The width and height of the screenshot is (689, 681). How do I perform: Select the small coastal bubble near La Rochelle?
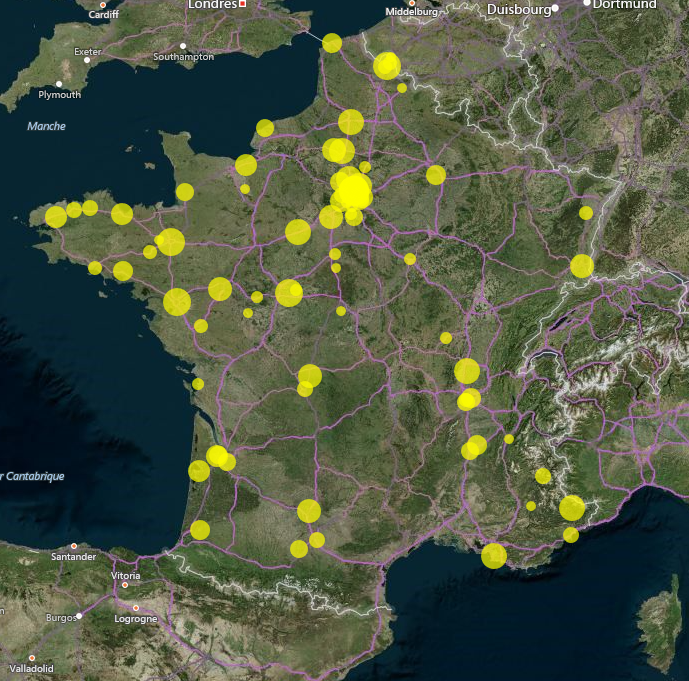click(x=198, y=384)
